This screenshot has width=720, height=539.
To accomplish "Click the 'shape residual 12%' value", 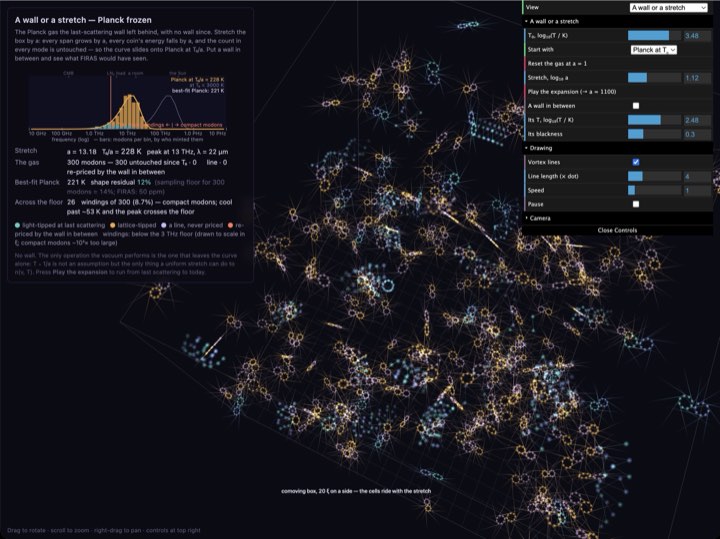I will pyautogui.click(x=120, y=182).
